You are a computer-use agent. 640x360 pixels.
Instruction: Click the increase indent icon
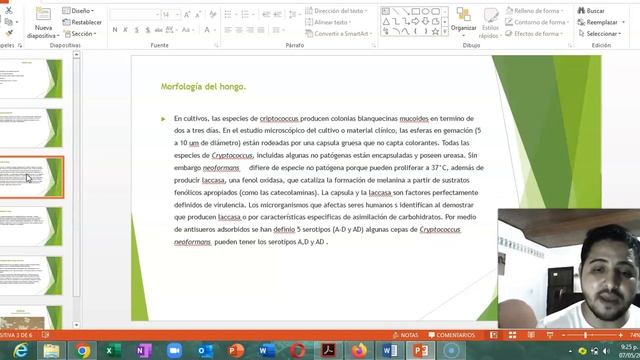[x=278, y=15]
